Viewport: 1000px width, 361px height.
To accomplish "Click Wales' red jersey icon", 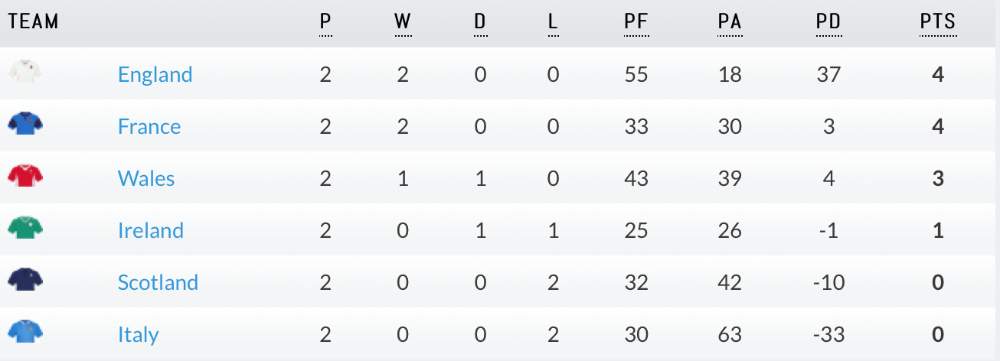I will [x=26, y=175].
